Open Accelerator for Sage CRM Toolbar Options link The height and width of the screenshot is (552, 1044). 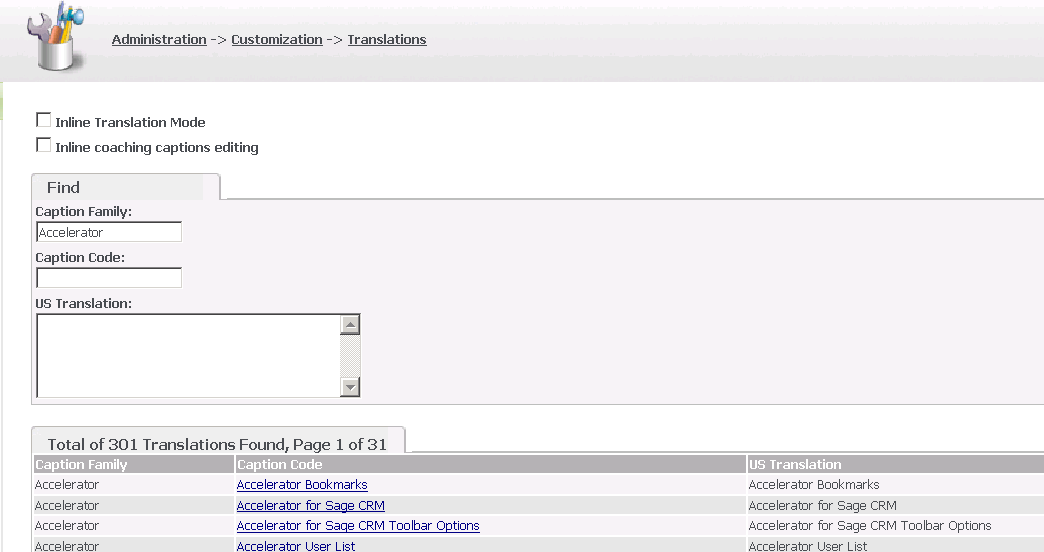pos(358,525)
